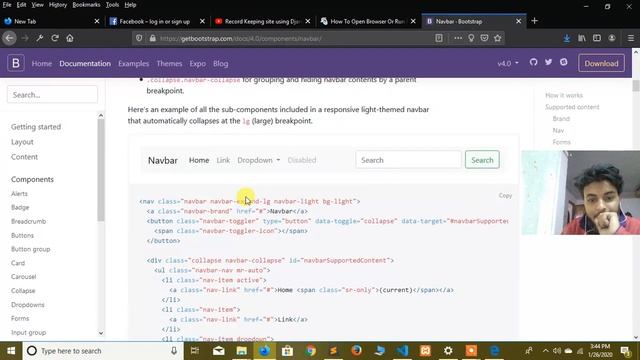The image size is (640, 360).
Task: Click the Windows Type here to search box
Action: tap(102, 351)
